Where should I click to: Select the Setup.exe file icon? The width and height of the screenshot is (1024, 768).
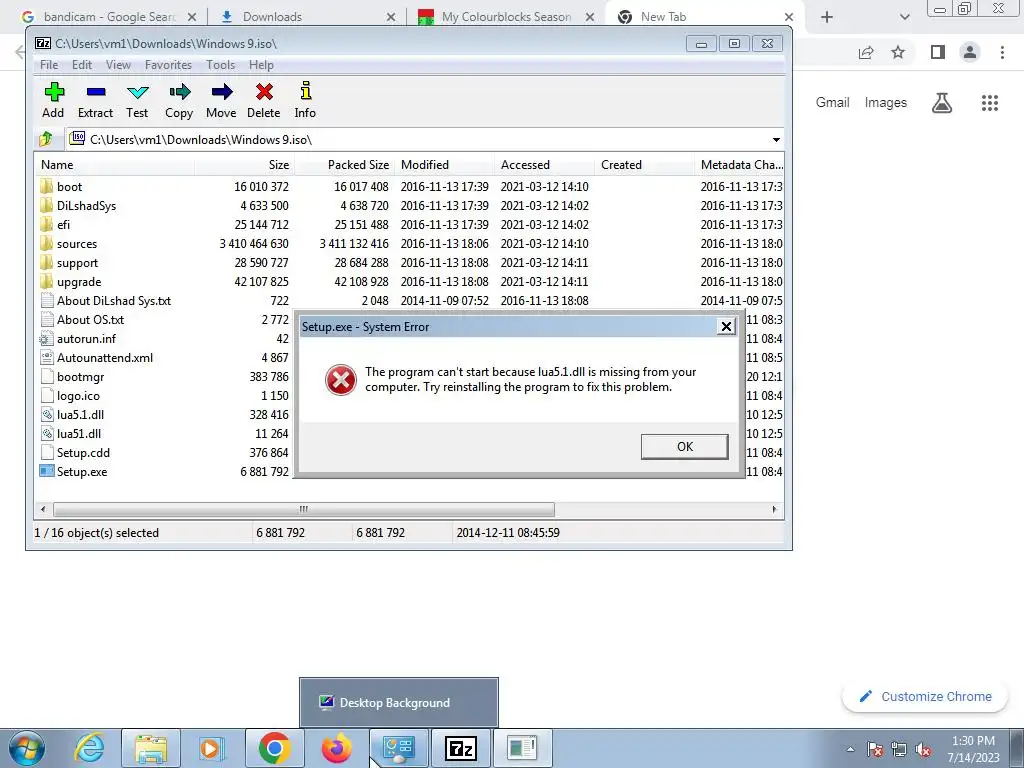[x=46, y=472]
